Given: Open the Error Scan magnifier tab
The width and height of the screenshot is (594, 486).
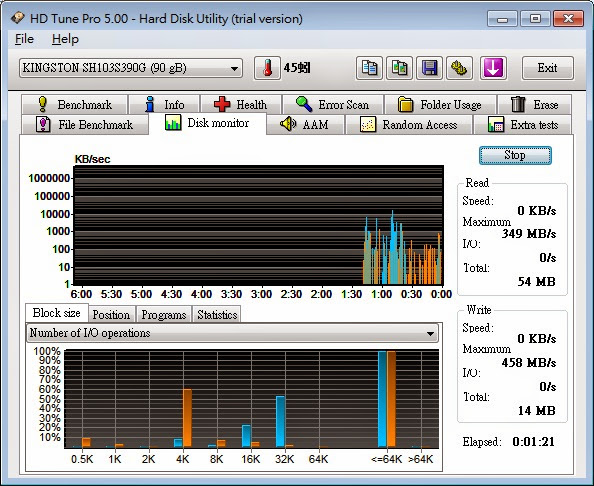Looking at the screenshot, I should pos(333,104).
